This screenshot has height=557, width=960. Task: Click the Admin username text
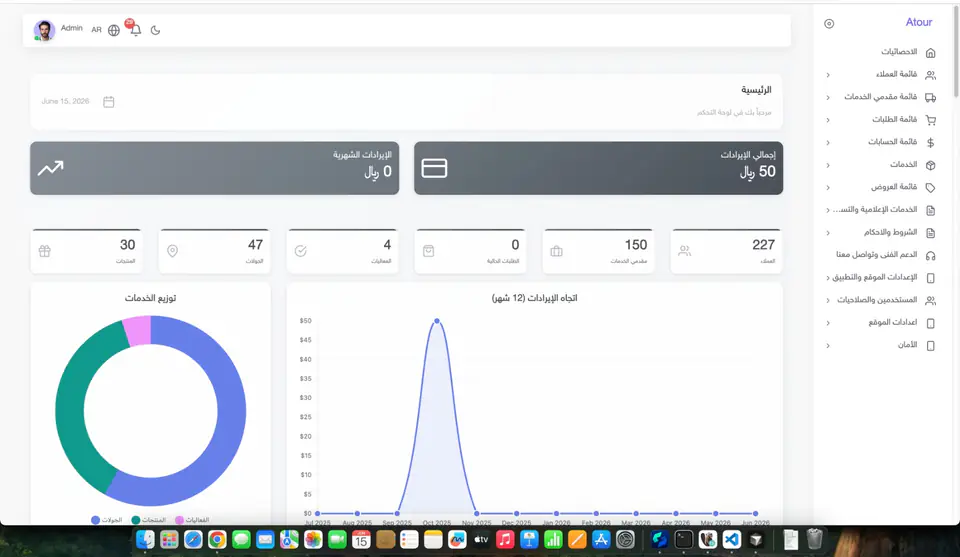[x=72, y=28]
